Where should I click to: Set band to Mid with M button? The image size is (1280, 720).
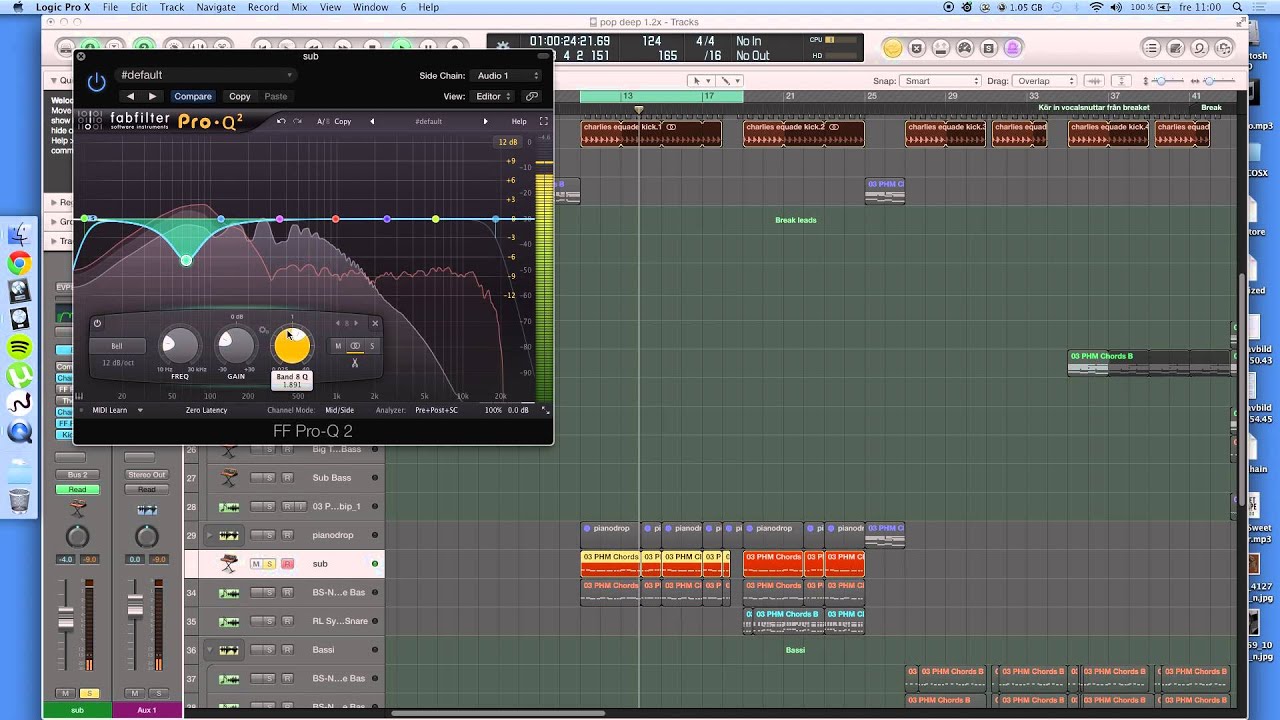coord(338,346)
